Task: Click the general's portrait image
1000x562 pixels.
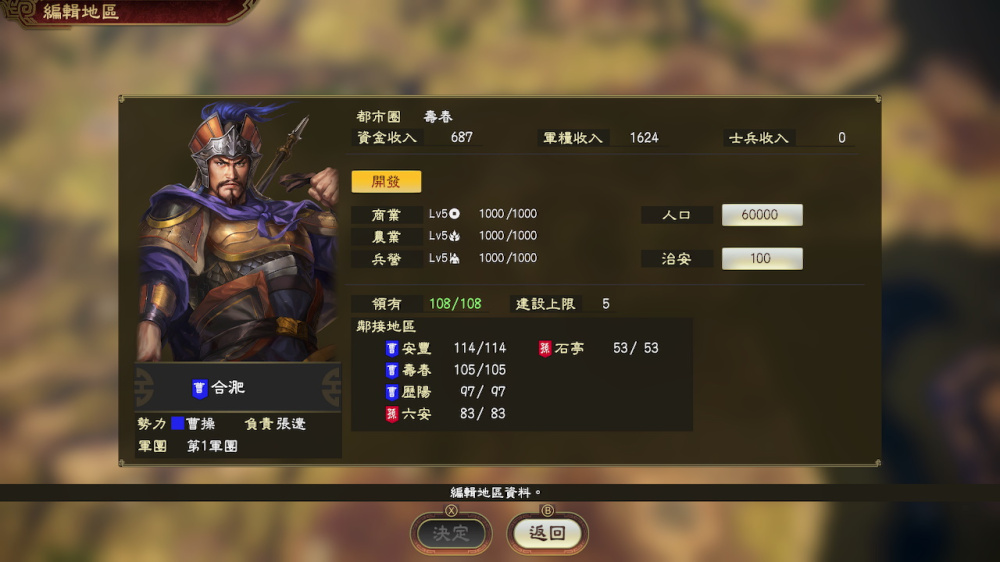Action: coord(238,232)
